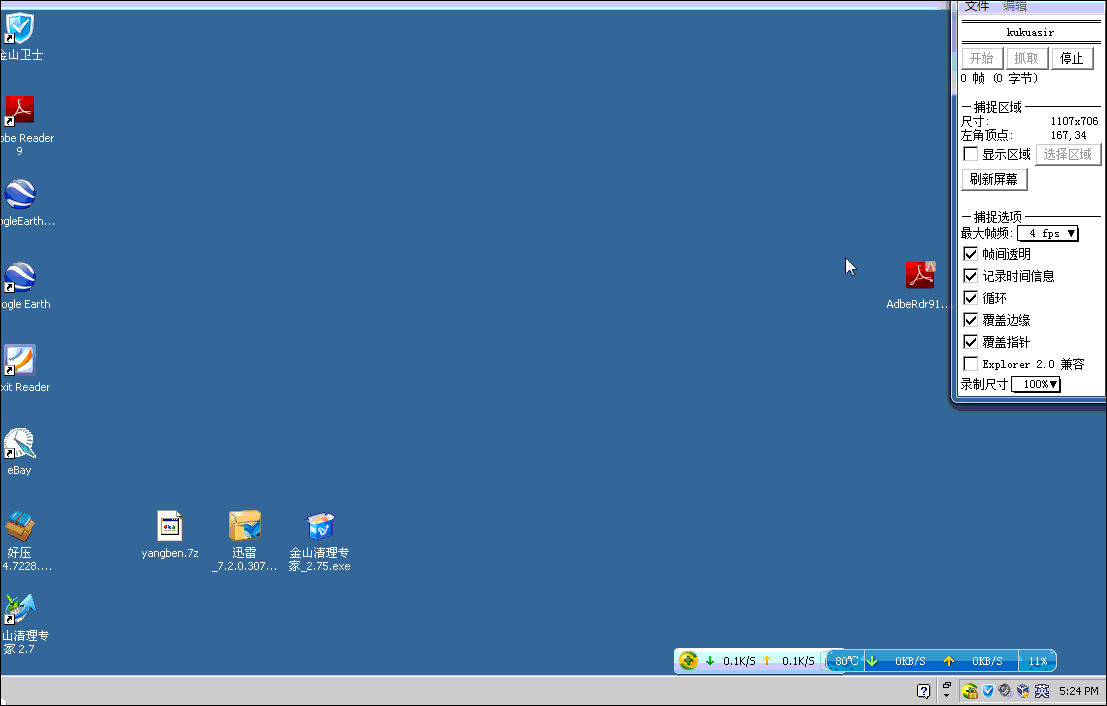Viewport: 1107px width, 706px height.
Task: Open the 编辑 menu
Action: pyautogui.click(x=1015, y=6)
